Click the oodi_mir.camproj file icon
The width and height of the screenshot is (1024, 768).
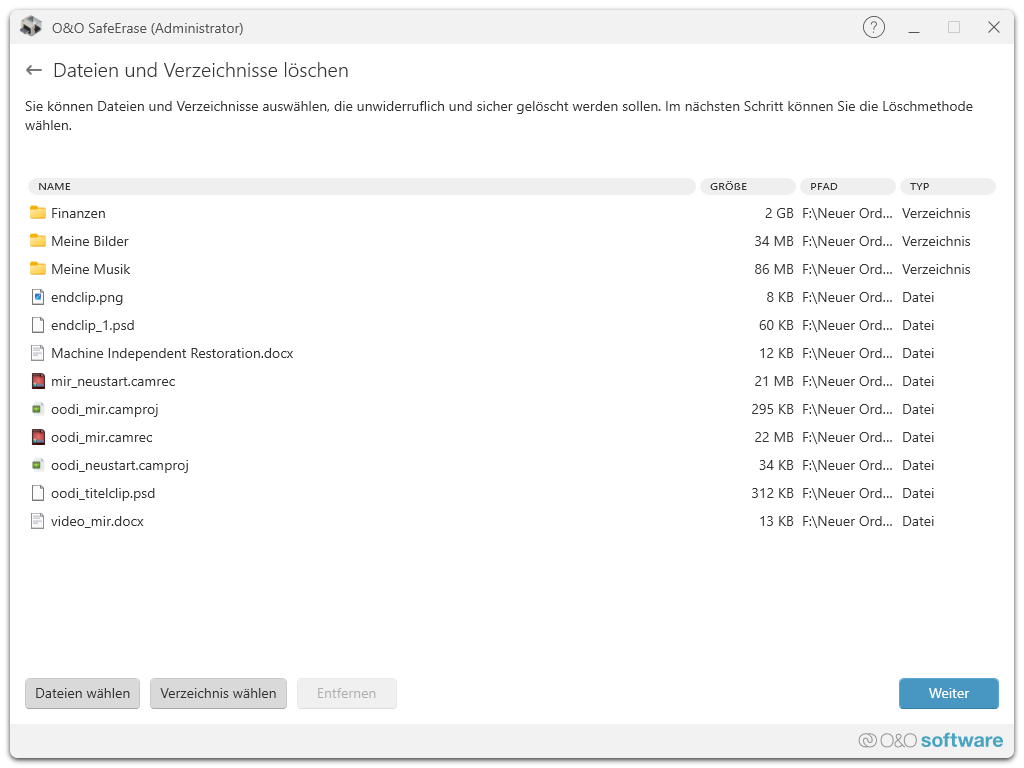(38, 409)
